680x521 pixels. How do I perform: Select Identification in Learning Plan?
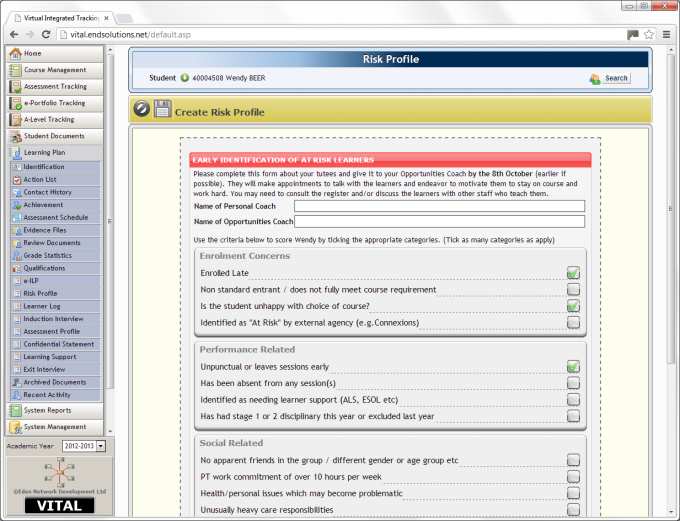point(56,167)
